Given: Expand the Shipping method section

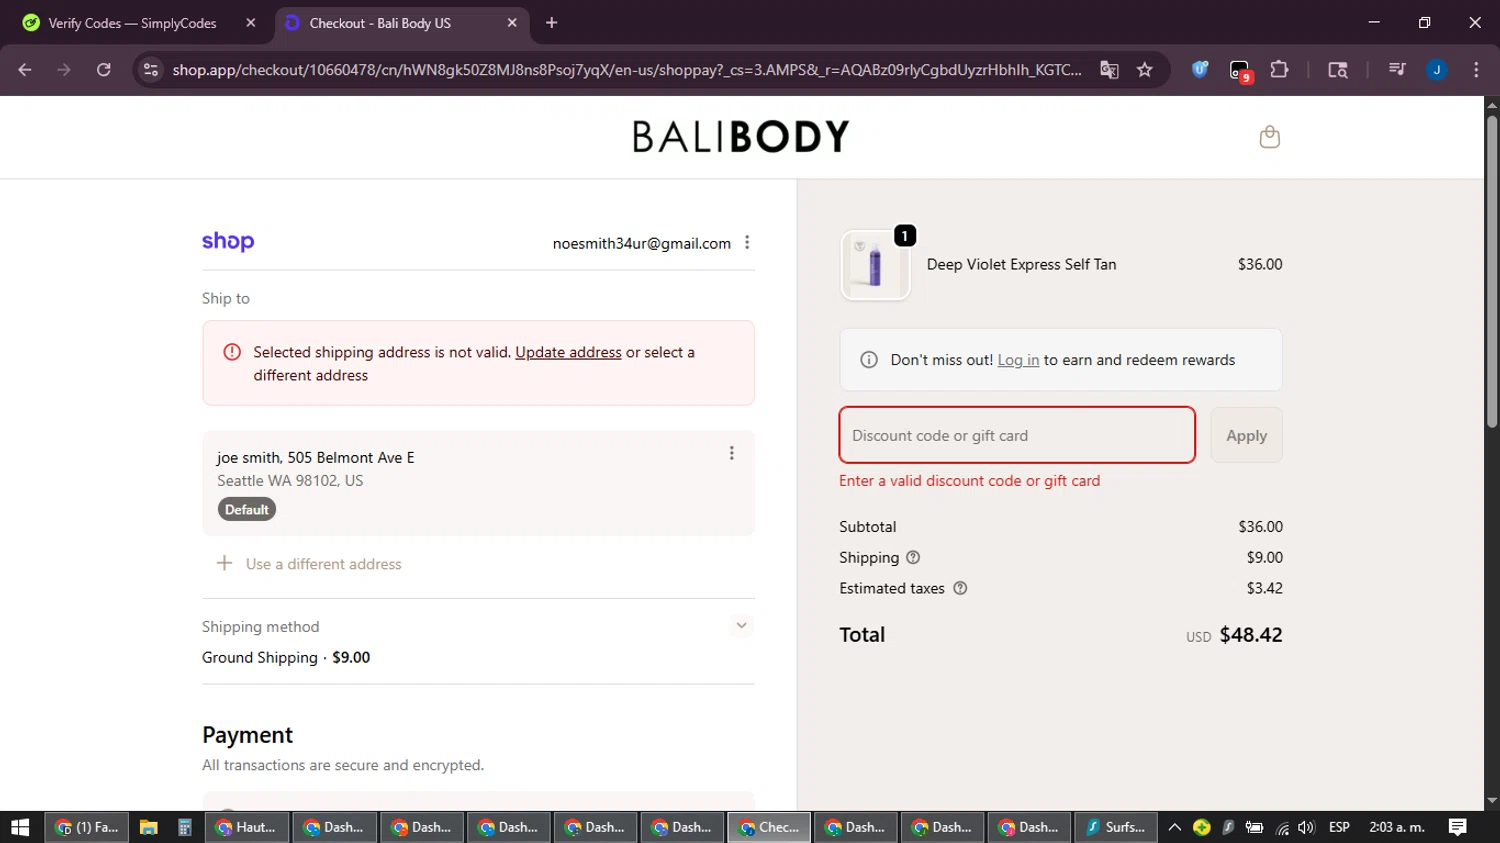Looking at the screenshot, I should (x=741, y=626).
